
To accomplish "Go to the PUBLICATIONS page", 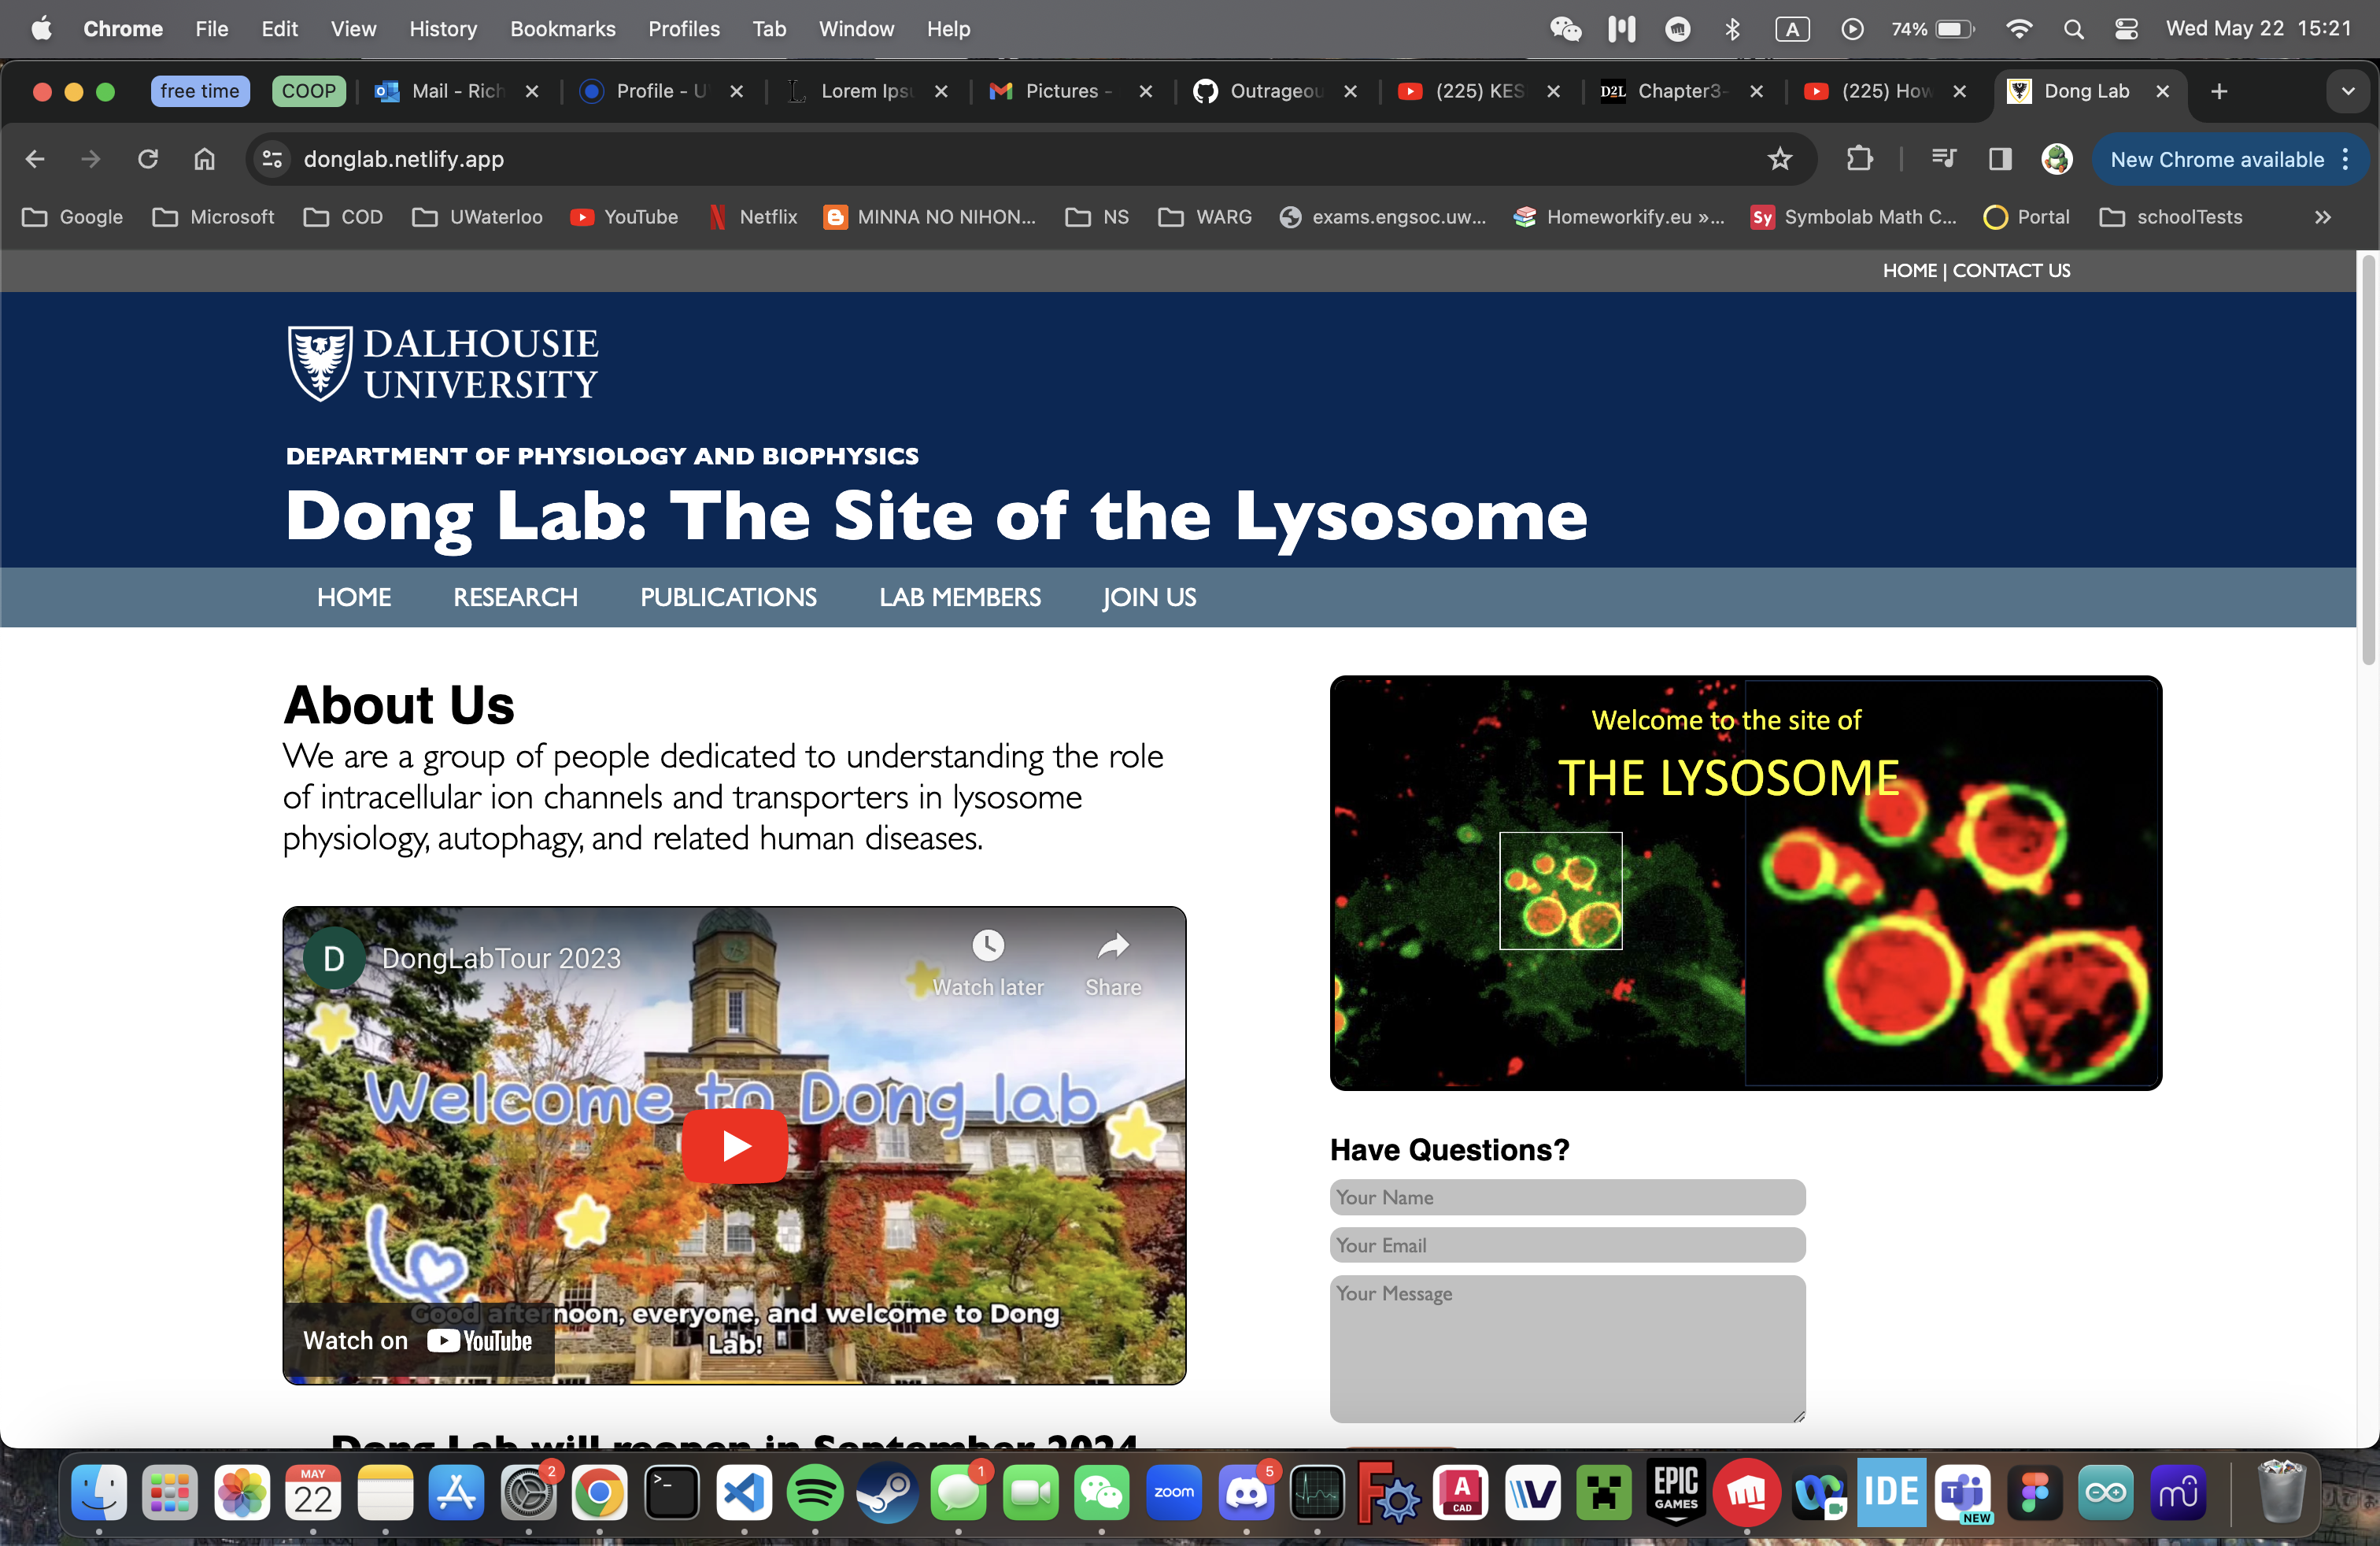I will pos(728,597).
